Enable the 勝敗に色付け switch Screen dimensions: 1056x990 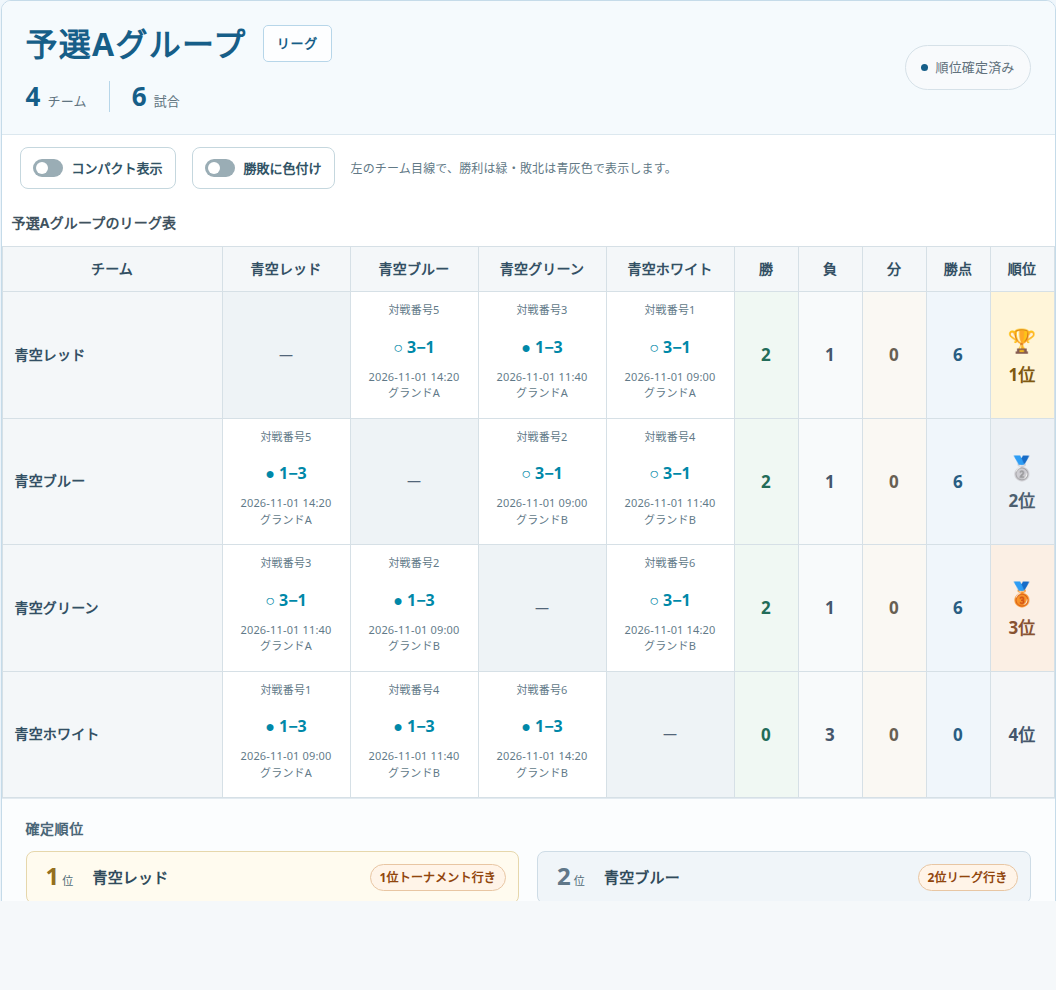point(220,168)
